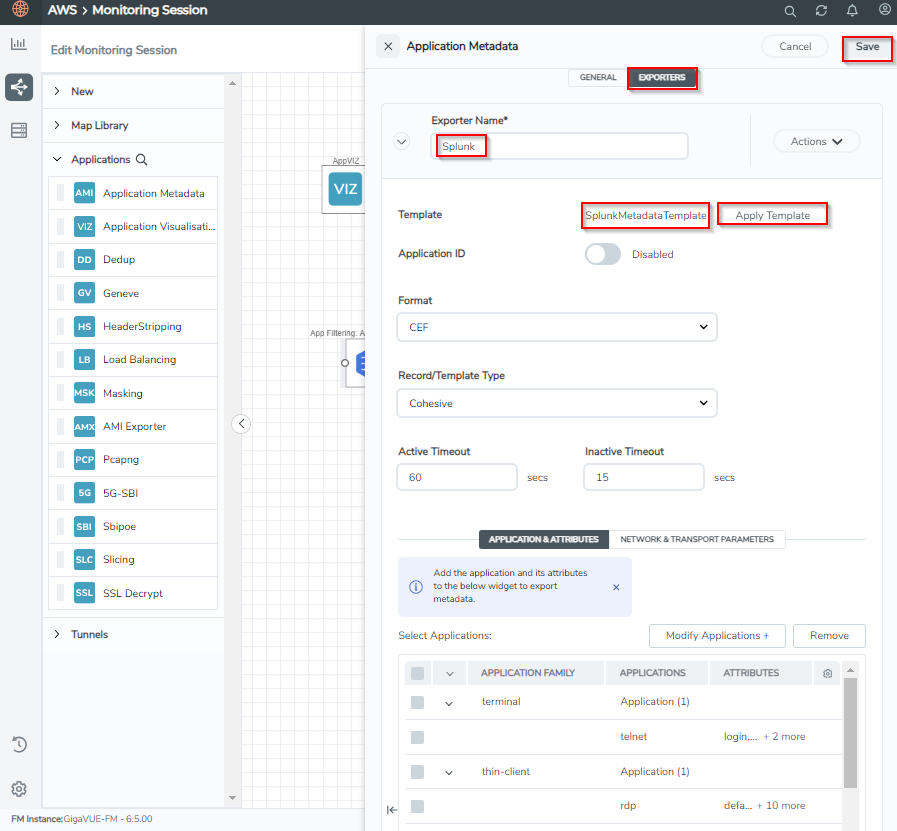
Task: Close the Application Metadata panel
Action: pos(388,46)
